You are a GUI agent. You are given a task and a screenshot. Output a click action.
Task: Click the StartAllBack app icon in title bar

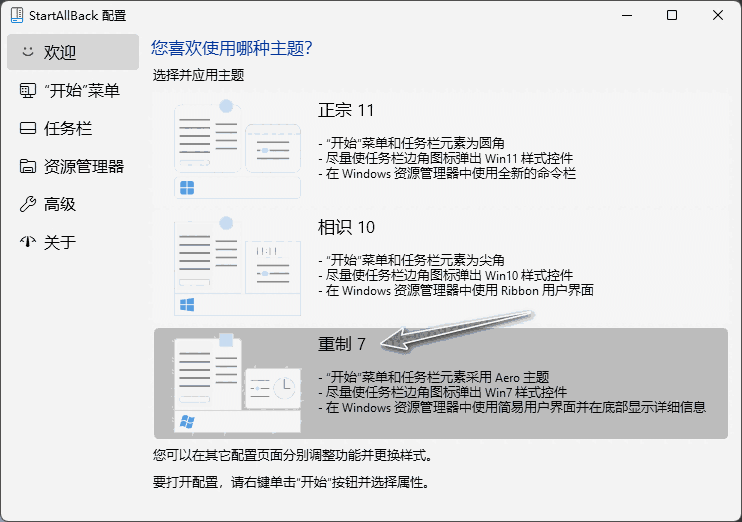(17, 15)
